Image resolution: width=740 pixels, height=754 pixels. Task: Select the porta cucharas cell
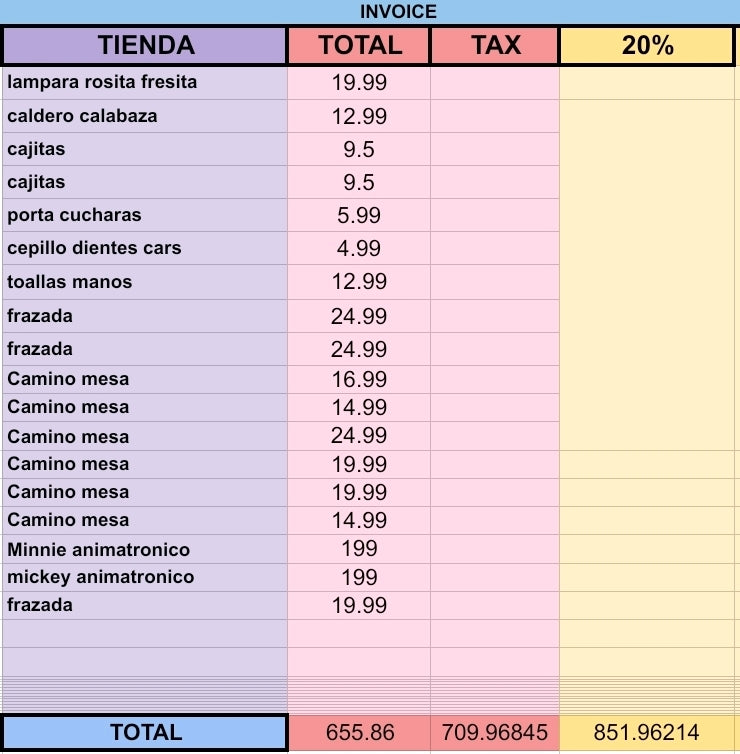point(145,215)
